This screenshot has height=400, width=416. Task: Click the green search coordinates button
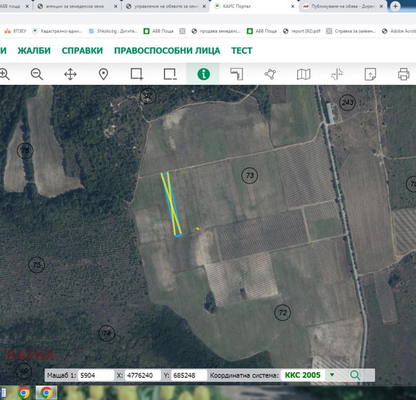355,375
